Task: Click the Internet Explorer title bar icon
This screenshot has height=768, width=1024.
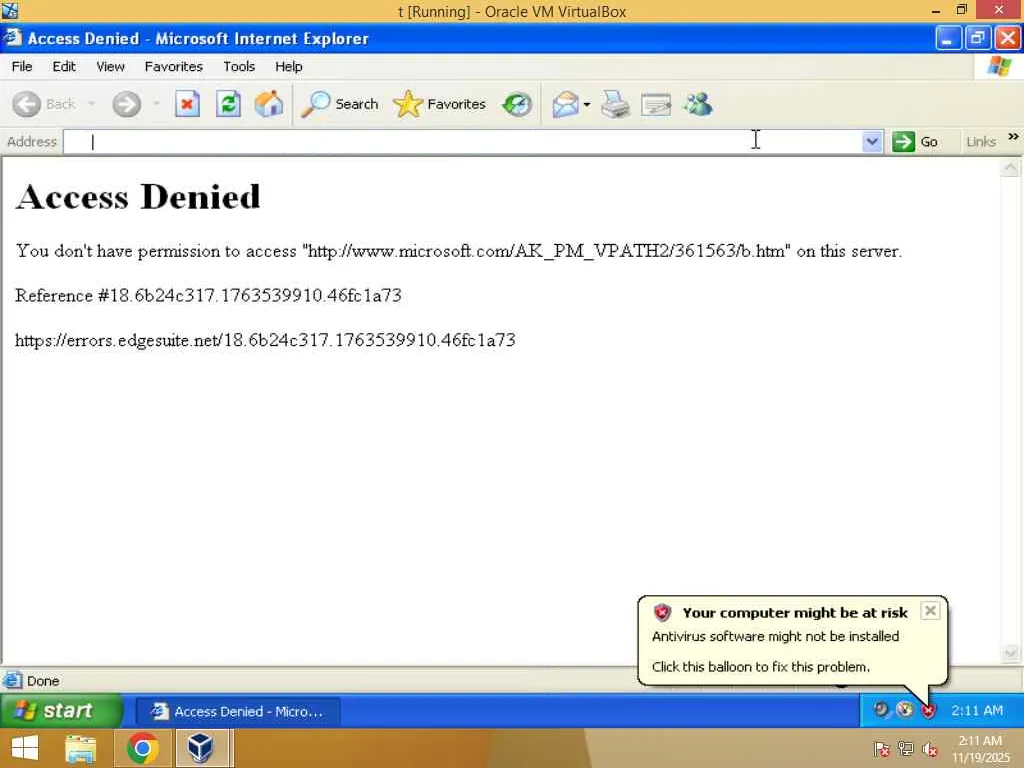Action: [x=12, y=38]
